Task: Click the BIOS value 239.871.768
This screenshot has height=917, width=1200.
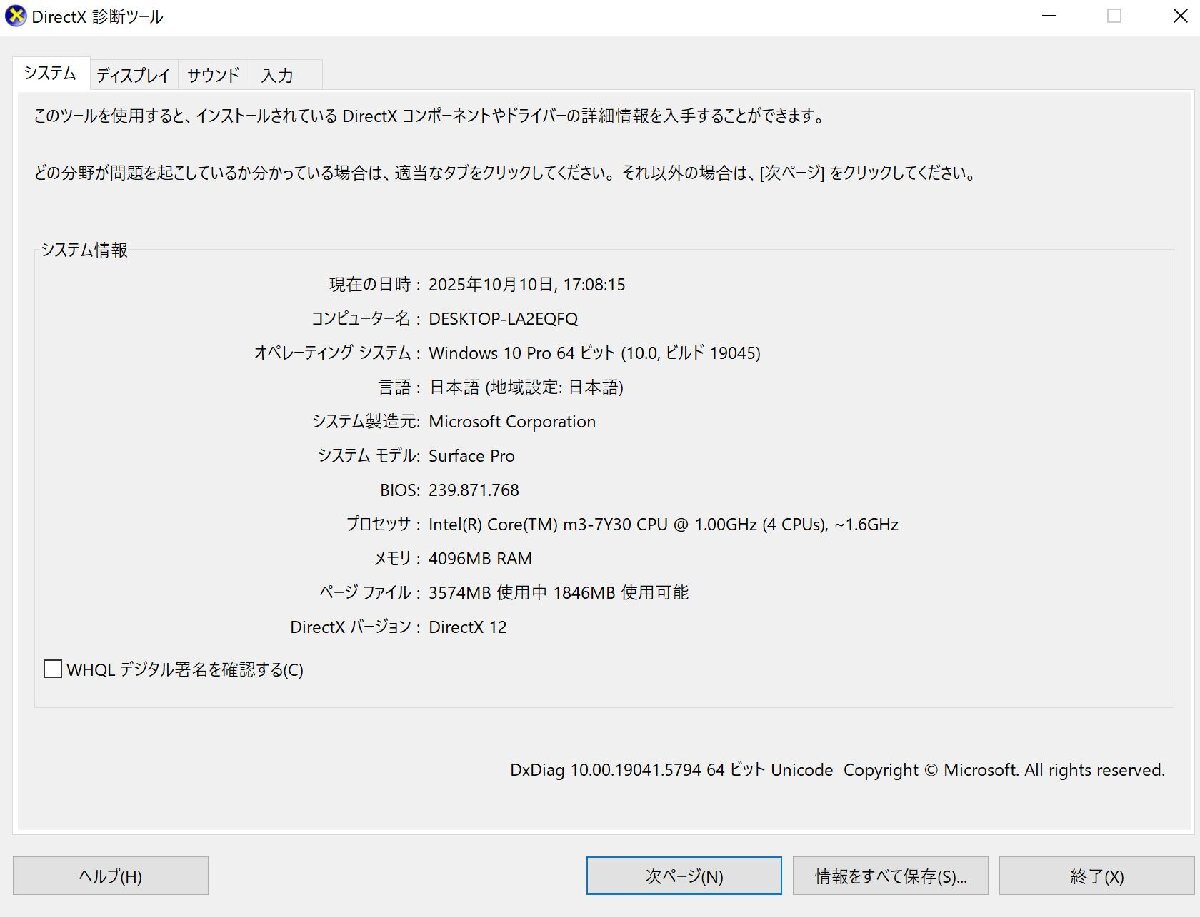Action: point(474,490)
